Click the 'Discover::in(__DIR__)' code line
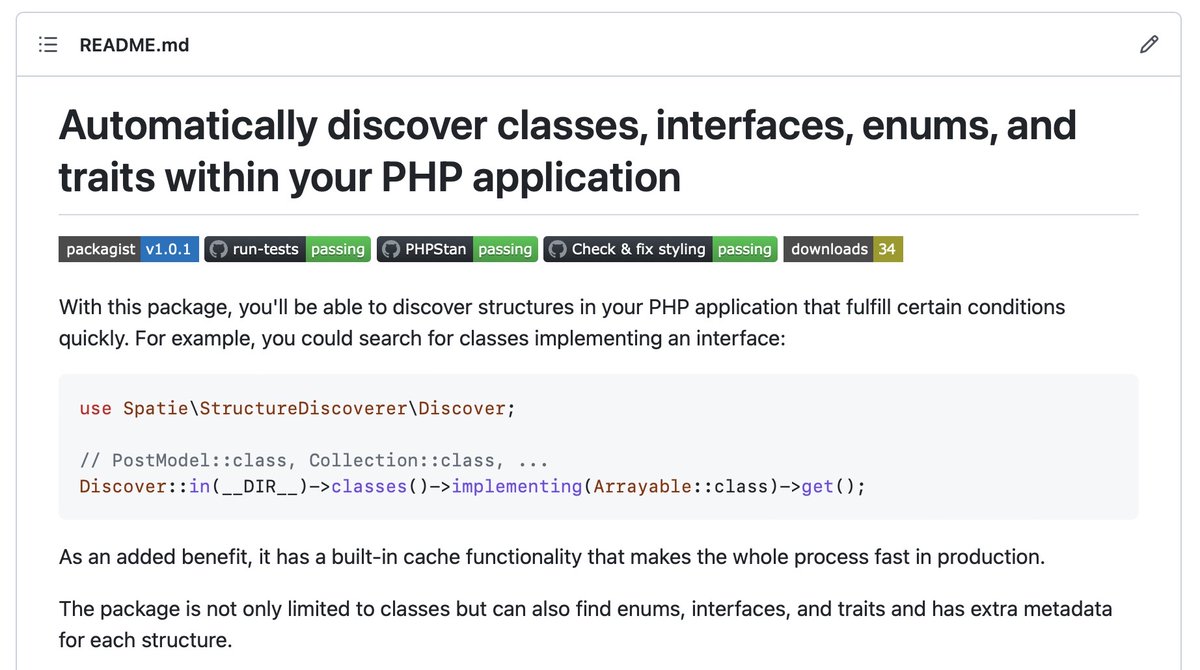 [x=472, y=487]
